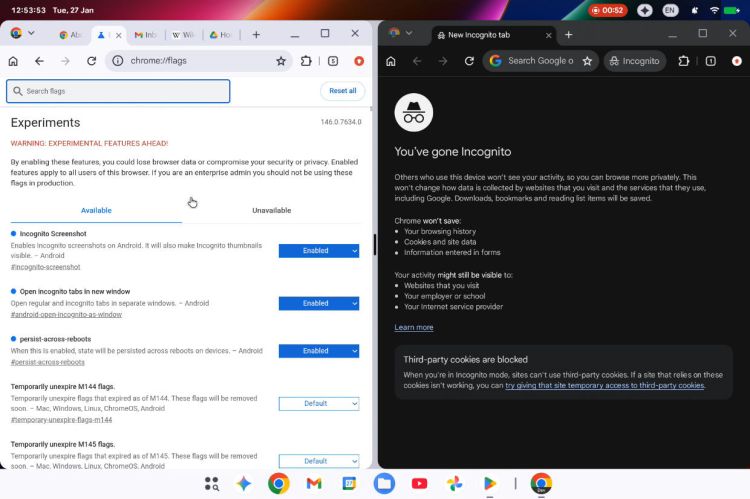Open Chrome from the taskbar

[279, 484]
